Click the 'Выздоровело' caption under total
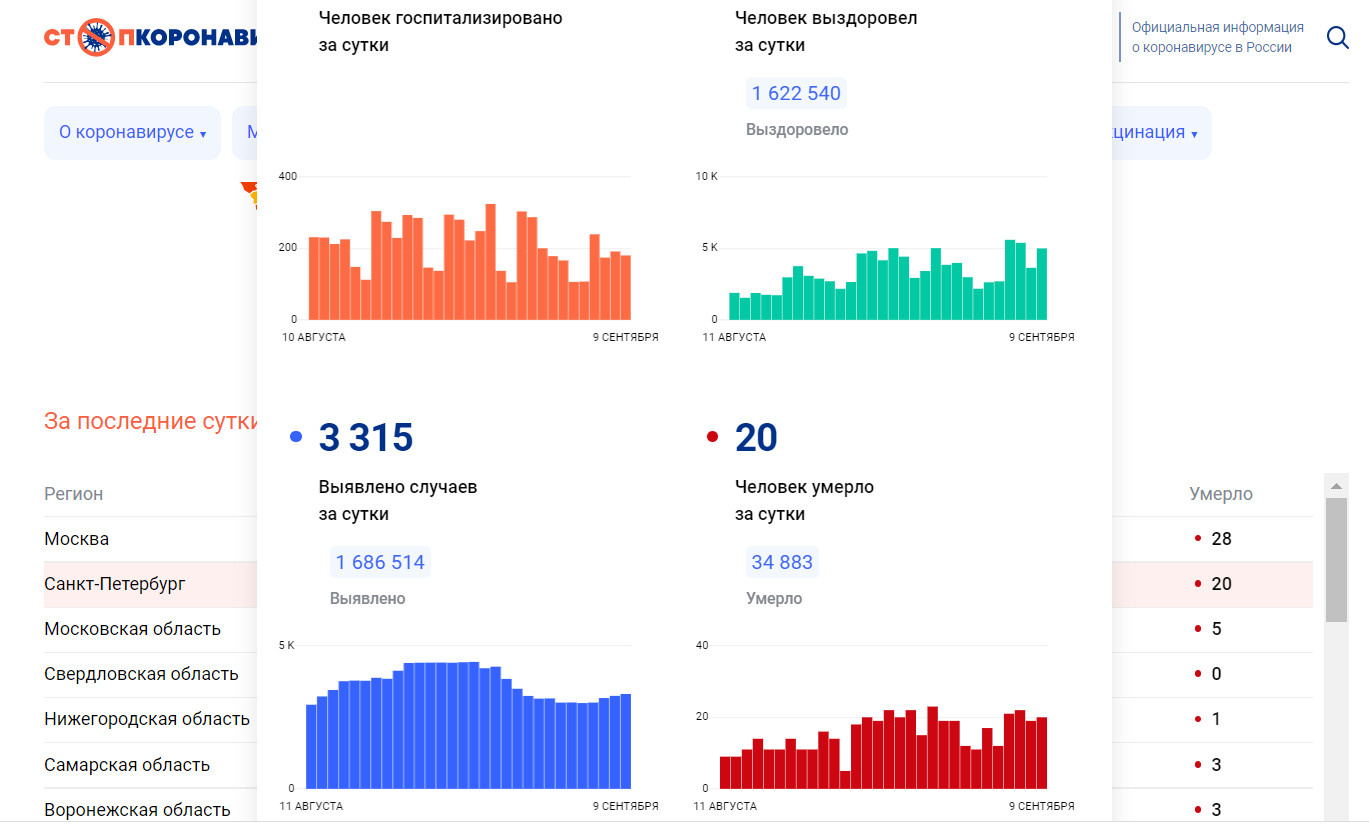Viewport: 1369px width, 824px height. click(x=797, y=130)
